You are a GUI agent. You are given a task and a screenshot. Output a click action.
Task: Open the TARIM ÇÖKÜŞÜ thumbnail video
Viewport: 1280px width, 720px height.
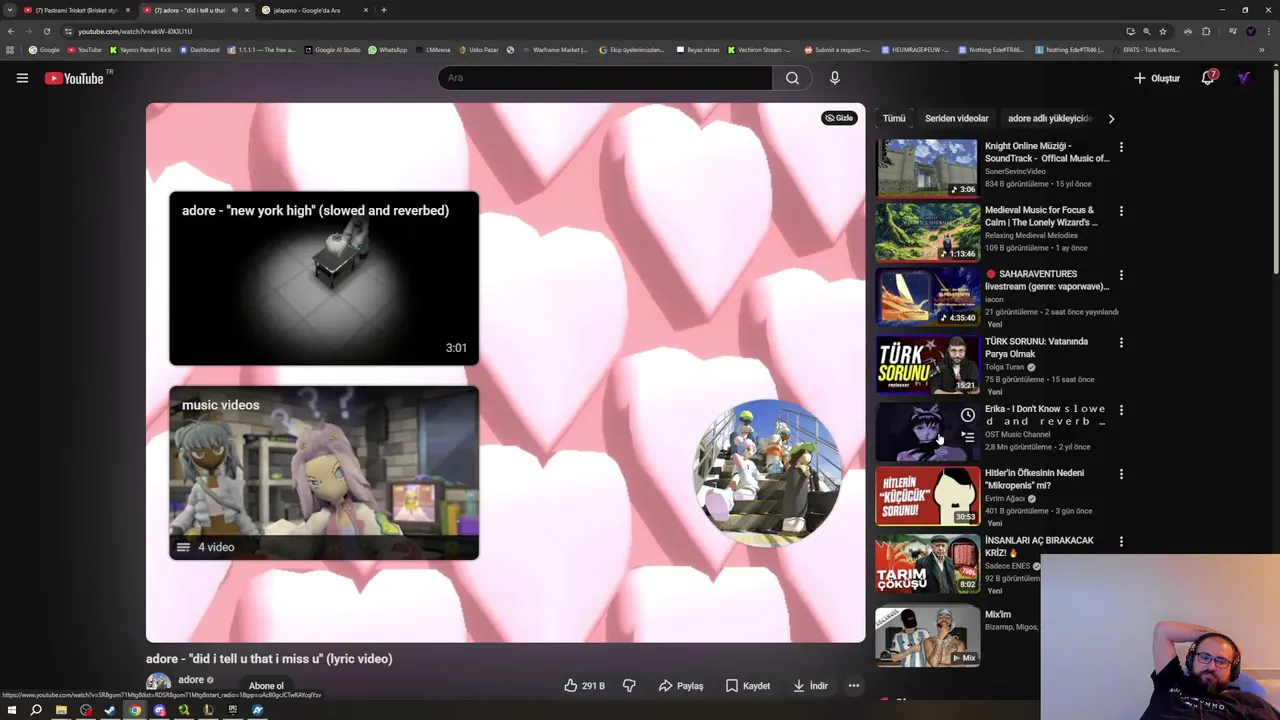(927, 564)
